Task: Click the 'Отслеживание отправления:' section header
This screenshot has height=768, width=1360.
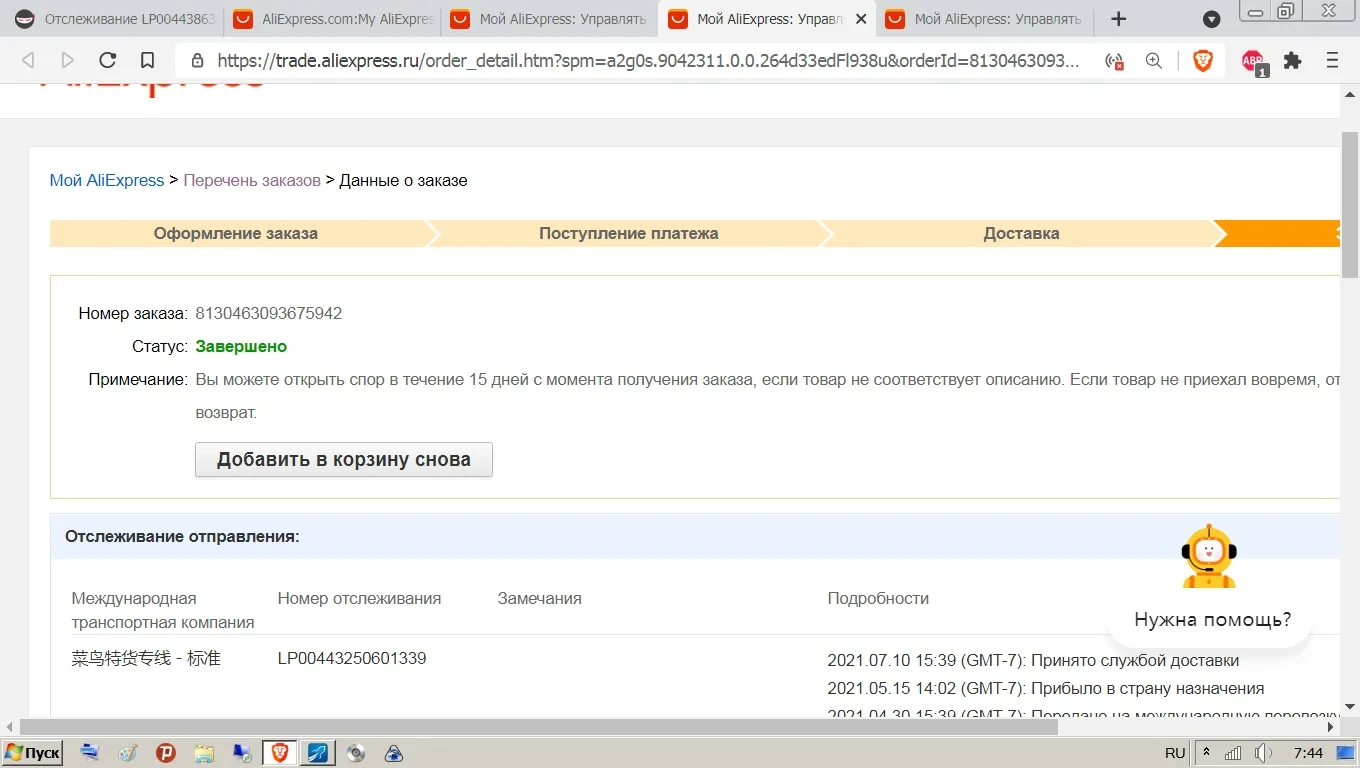Action: [182, 537]
